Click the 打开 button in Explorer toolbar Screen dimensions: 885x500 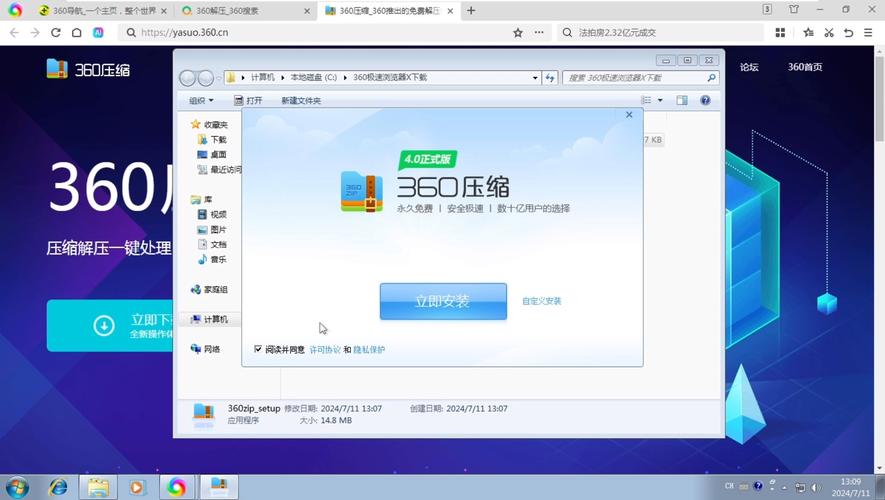[x=248, y=100]
